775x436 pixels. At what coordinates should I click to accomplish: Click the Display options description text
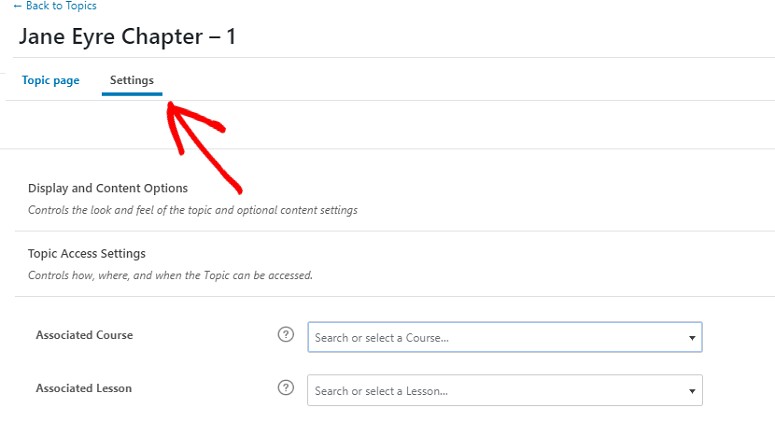[192, 211]
